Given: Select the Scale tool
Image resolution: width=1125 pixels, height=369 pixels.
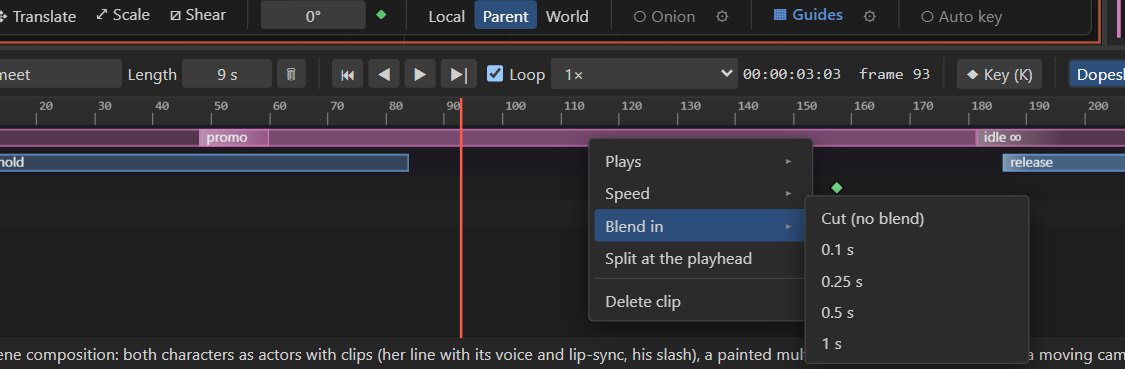Looking at the screenshot, I should [123, 15].
